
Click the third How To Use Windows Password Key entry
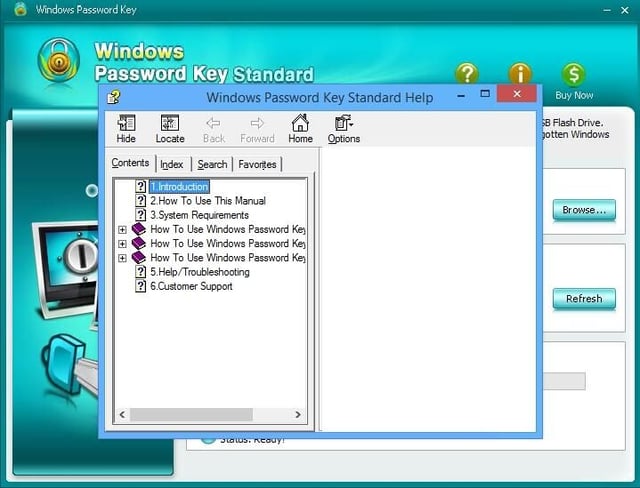(228, 258)
